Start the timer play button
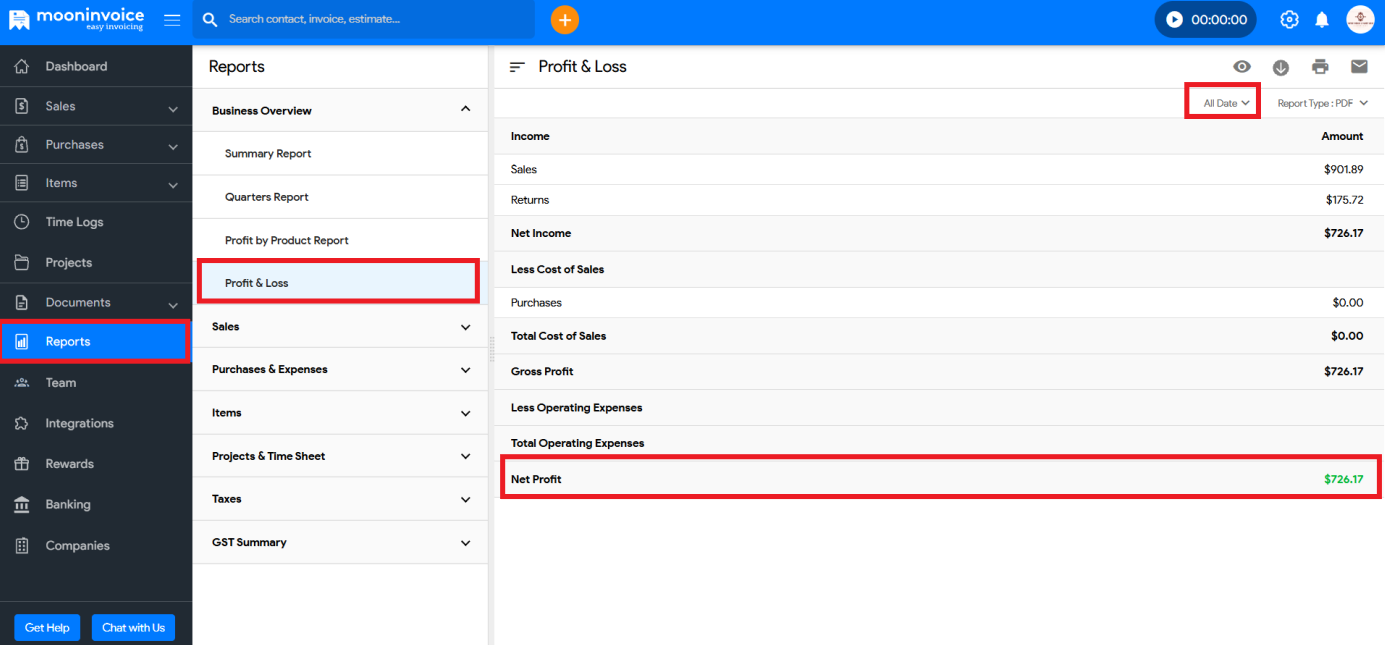Image resolution: width=1385 pixels, height=645 pixels. pyautogui.click(x=1174, y=19)
